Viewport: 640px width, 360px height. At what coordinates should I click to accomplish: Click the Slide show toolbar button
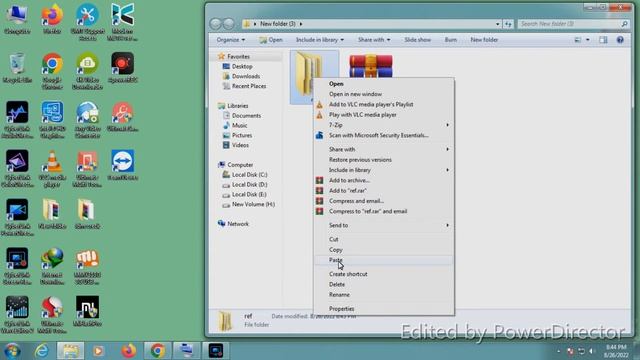pyautogui.click(x=417, y=40)
